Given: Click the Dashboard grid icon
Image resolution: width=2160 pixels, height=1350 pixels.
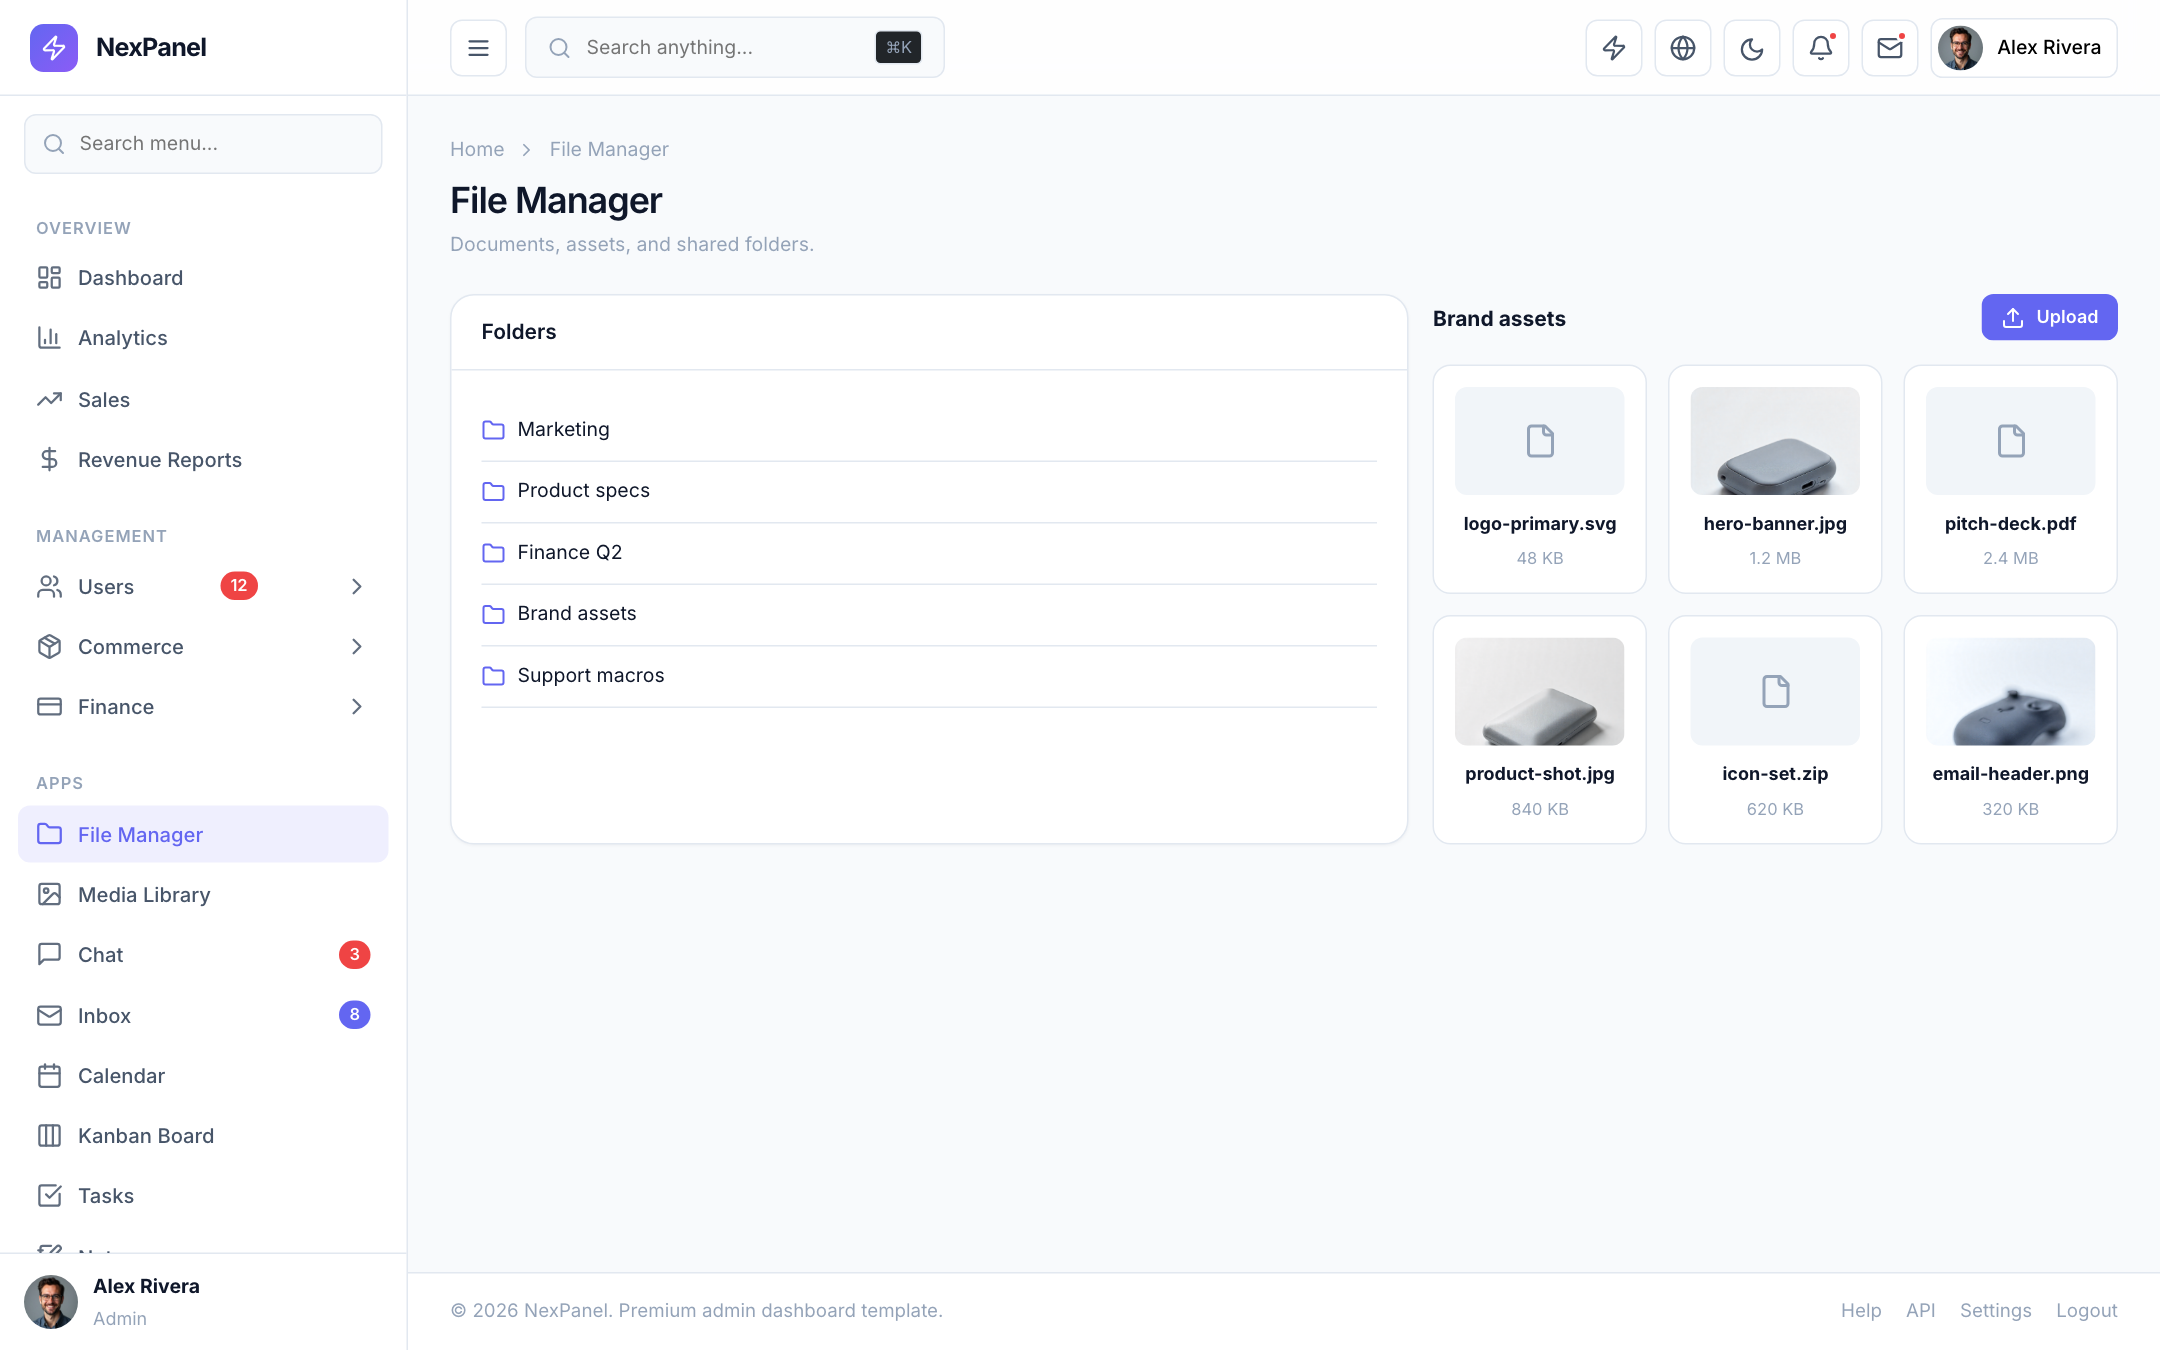Looking at the screenshot, I should (x=49, y=278).
